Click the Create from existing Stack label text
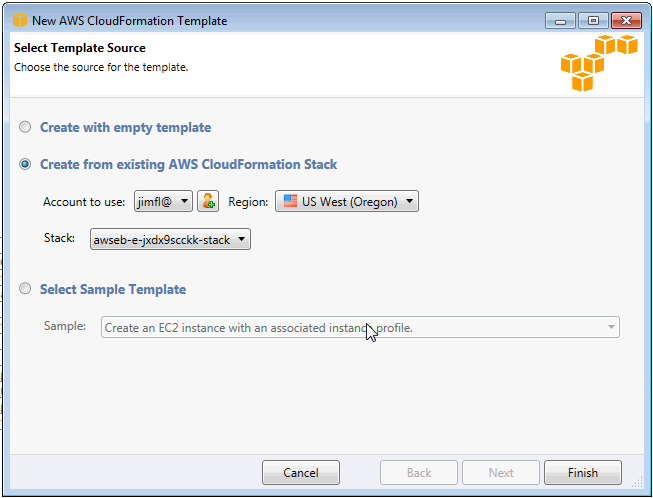Screen dimensions: 653x498 point(188,165)
